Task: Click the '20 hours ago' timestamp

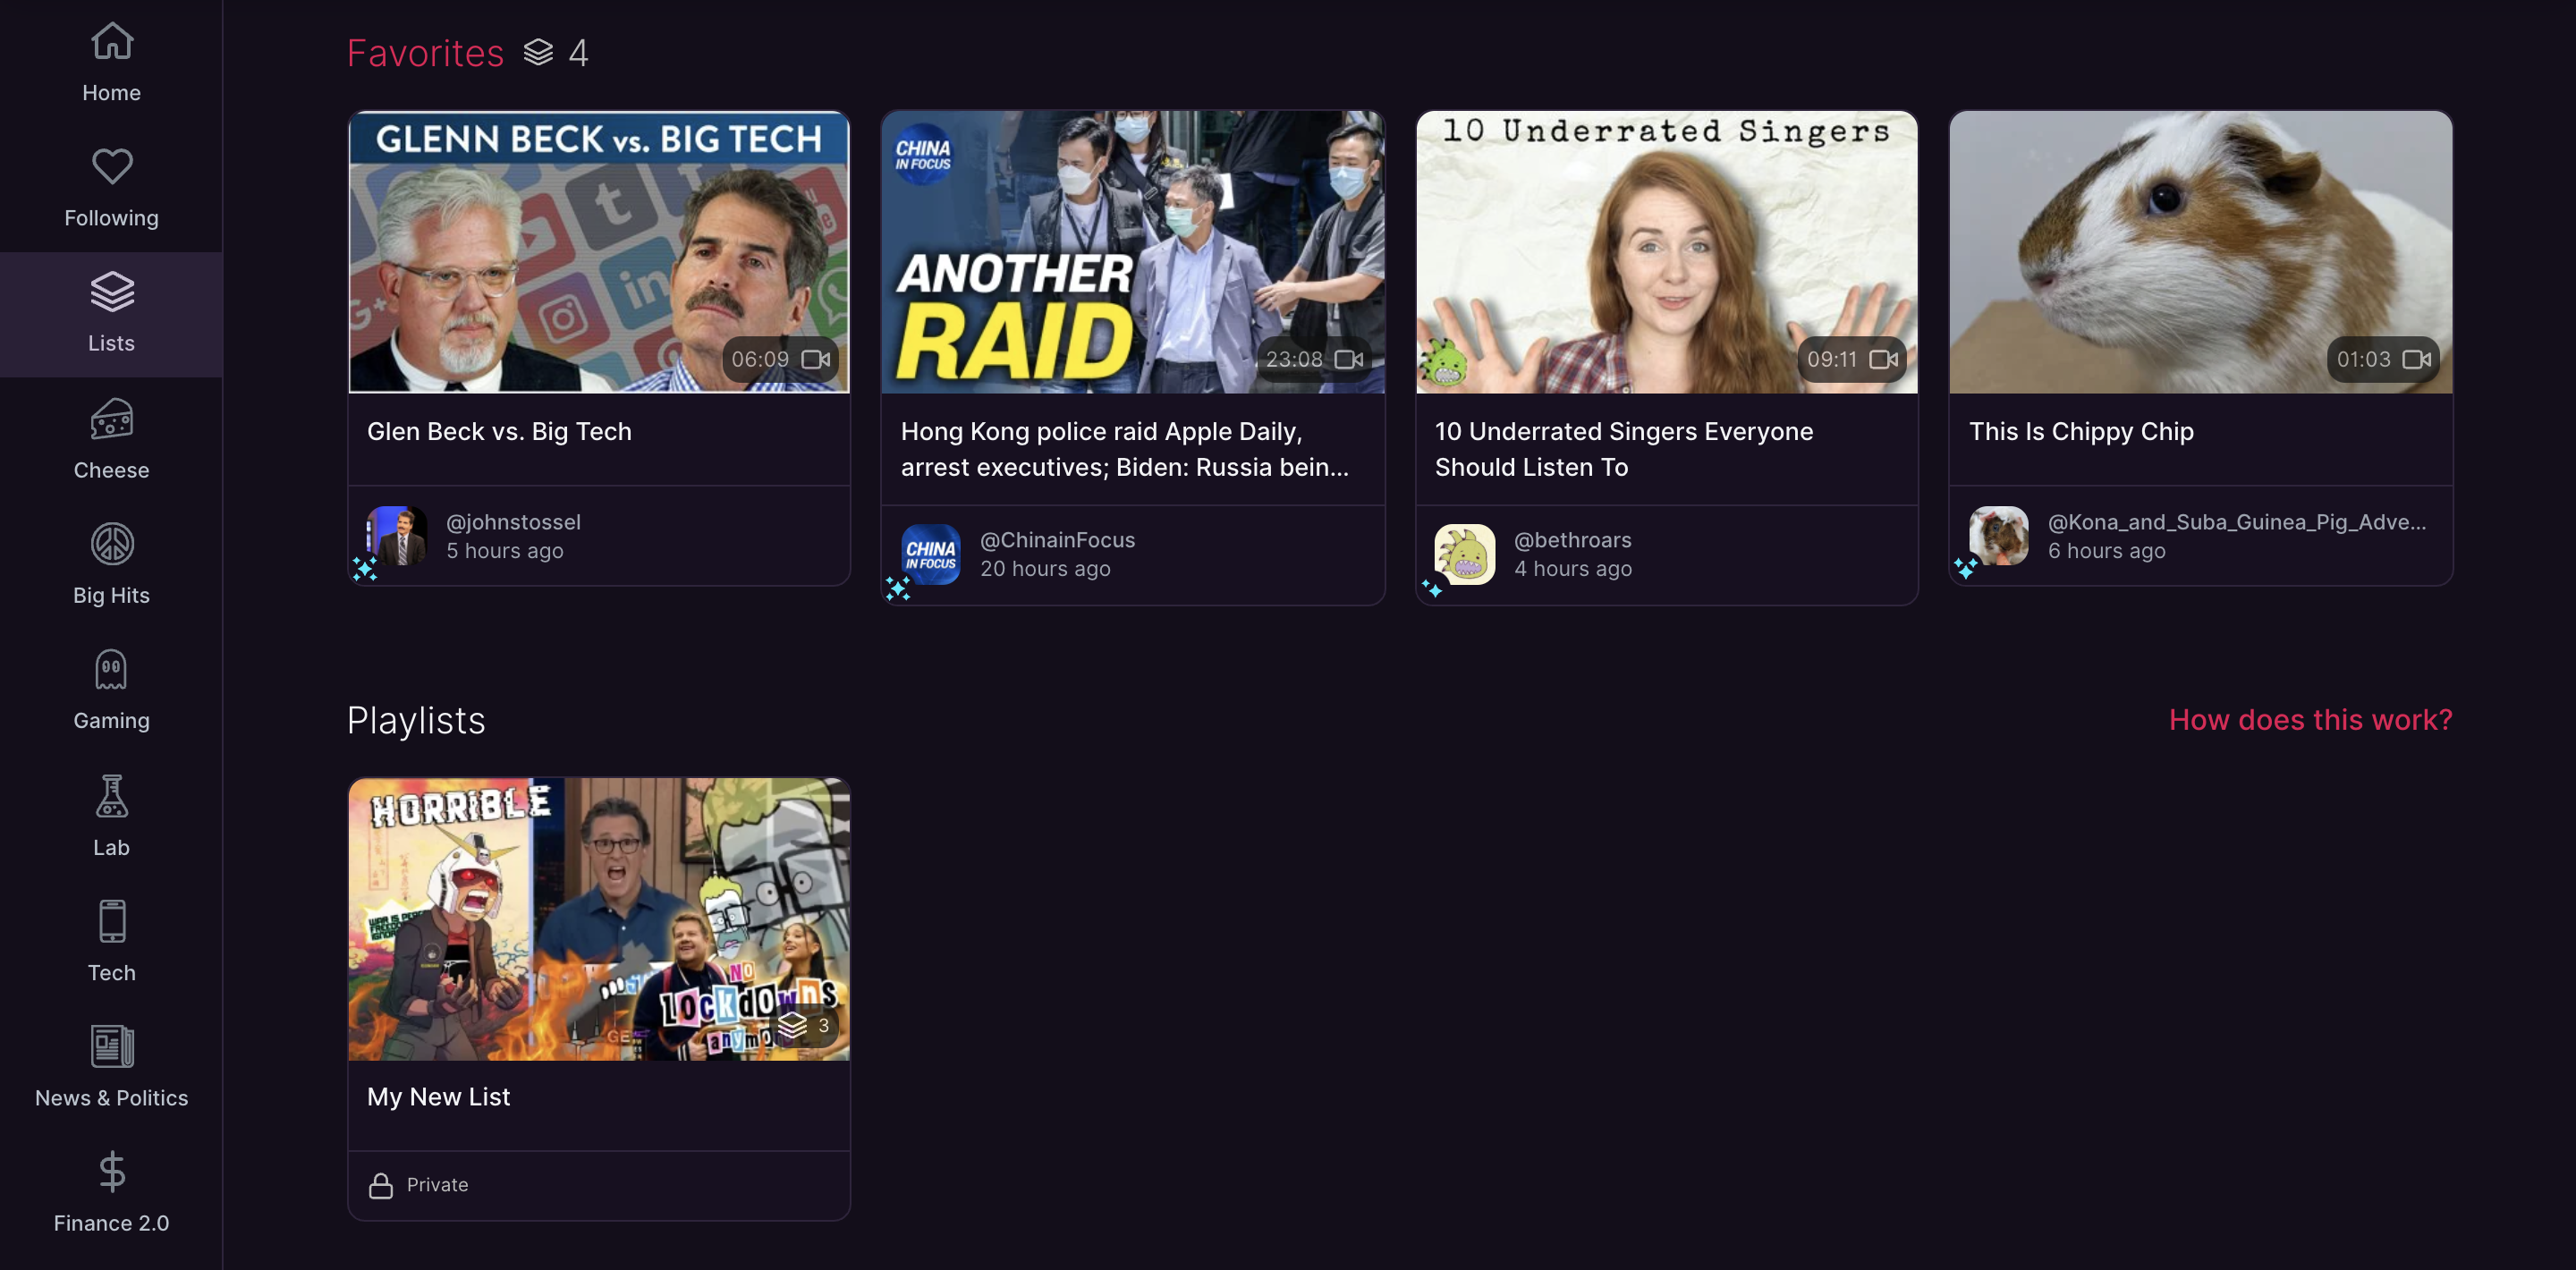Action: pyautogui.click(x=1045, y=569)
